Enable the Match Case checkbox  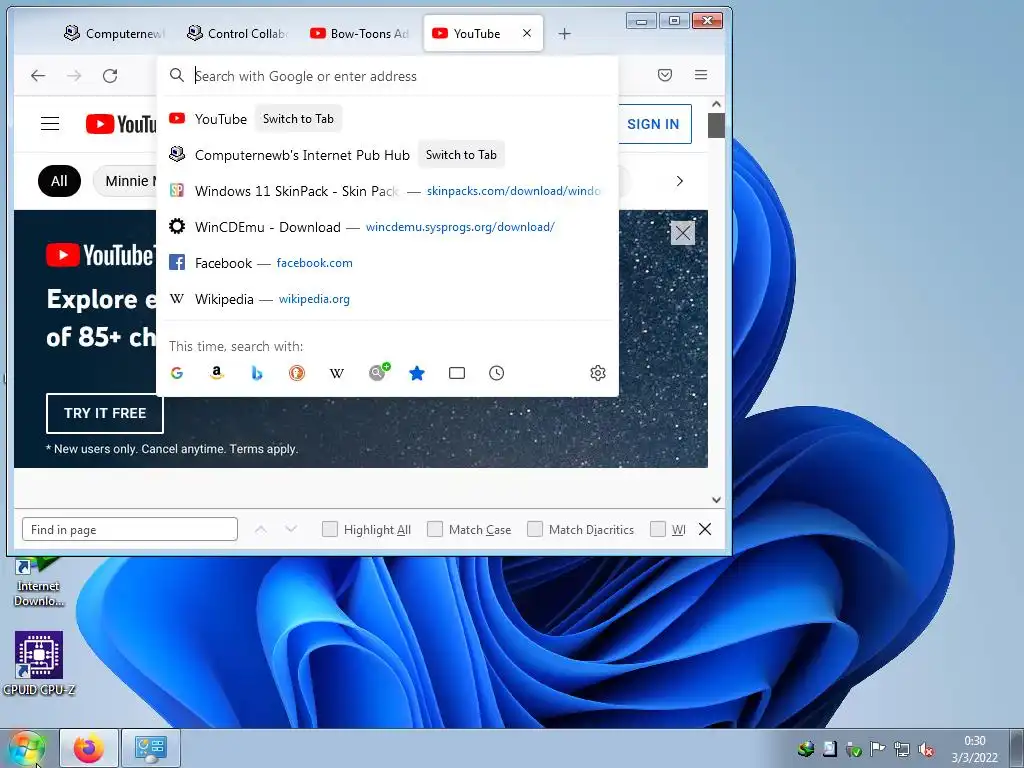click(435, 529)
